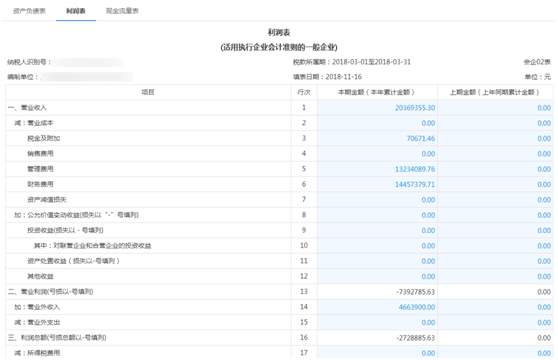Click the 项目 column header
Viewport: 558px width, 360px height.
[148, 92]
